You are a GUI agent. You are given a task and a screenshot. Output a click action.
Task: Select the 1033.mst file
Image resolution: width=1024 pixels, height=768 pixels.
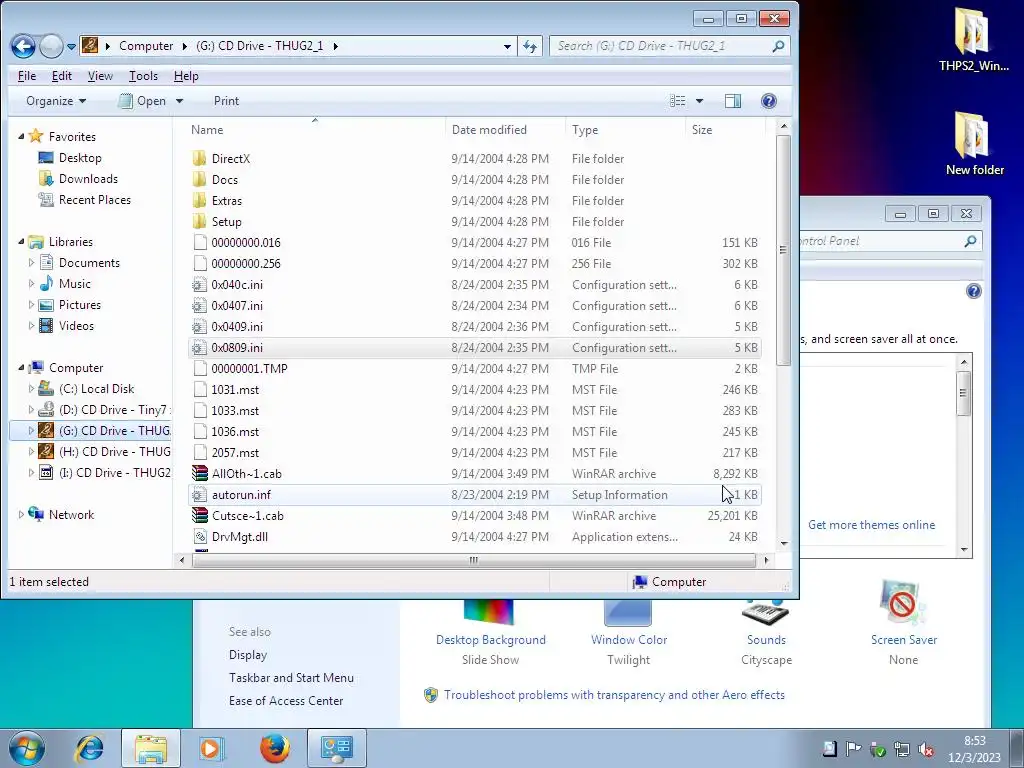click(475, 410)
